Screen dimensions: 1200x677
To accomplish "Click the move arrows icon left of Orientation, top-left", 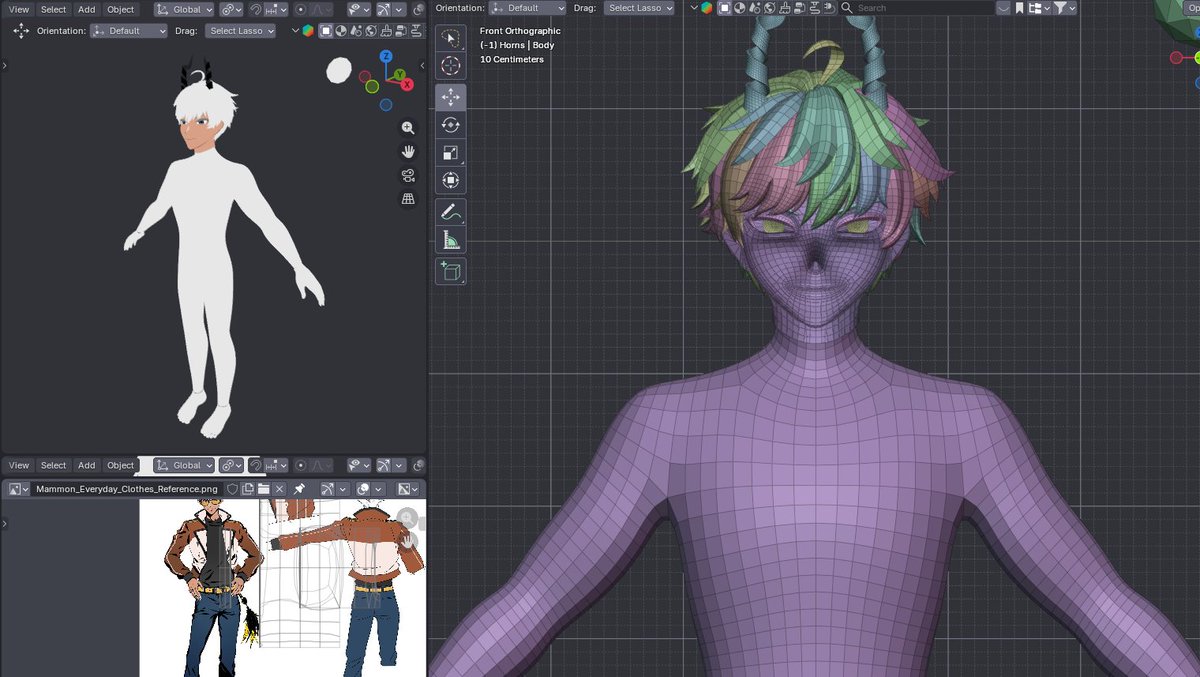I will point(20,31).
